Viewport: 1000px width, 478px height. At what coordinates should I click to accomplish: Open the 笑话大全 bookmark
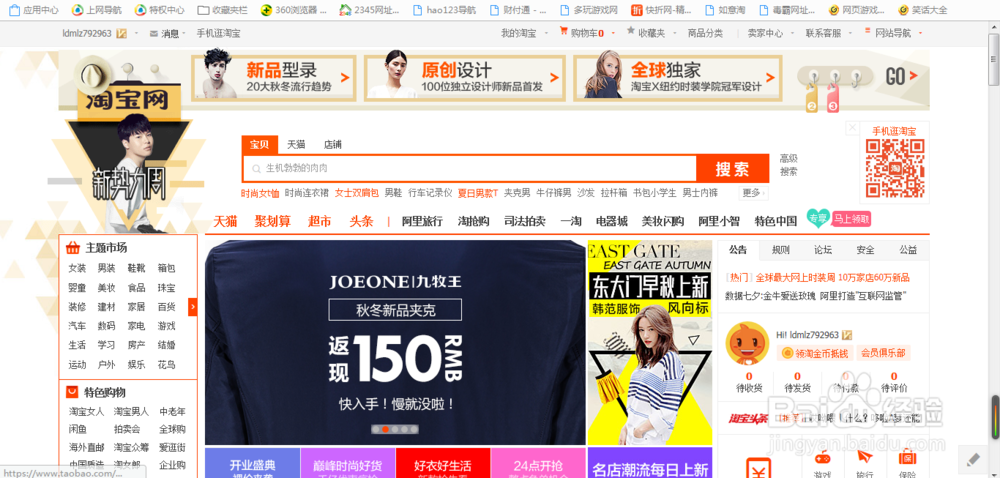tap(923, 10)
